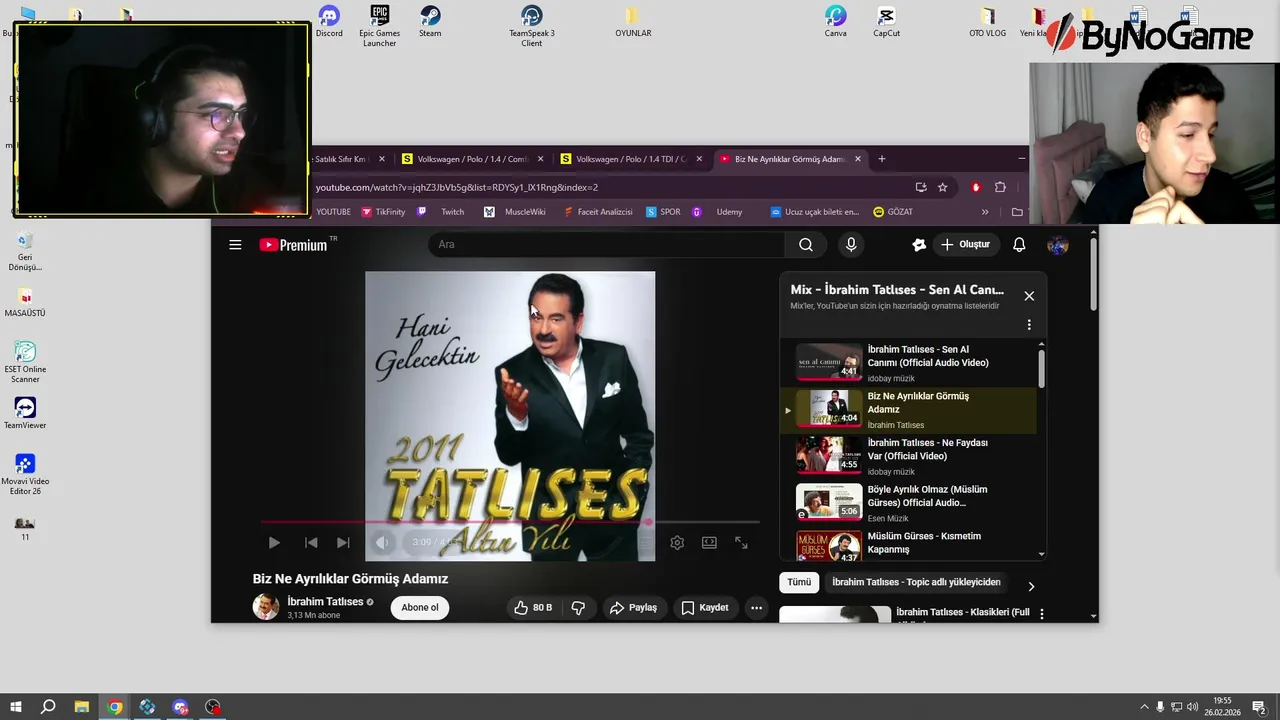Expand hidden bookmarks with the double chevron
The image size is (1280, 720).
[985, 212]
